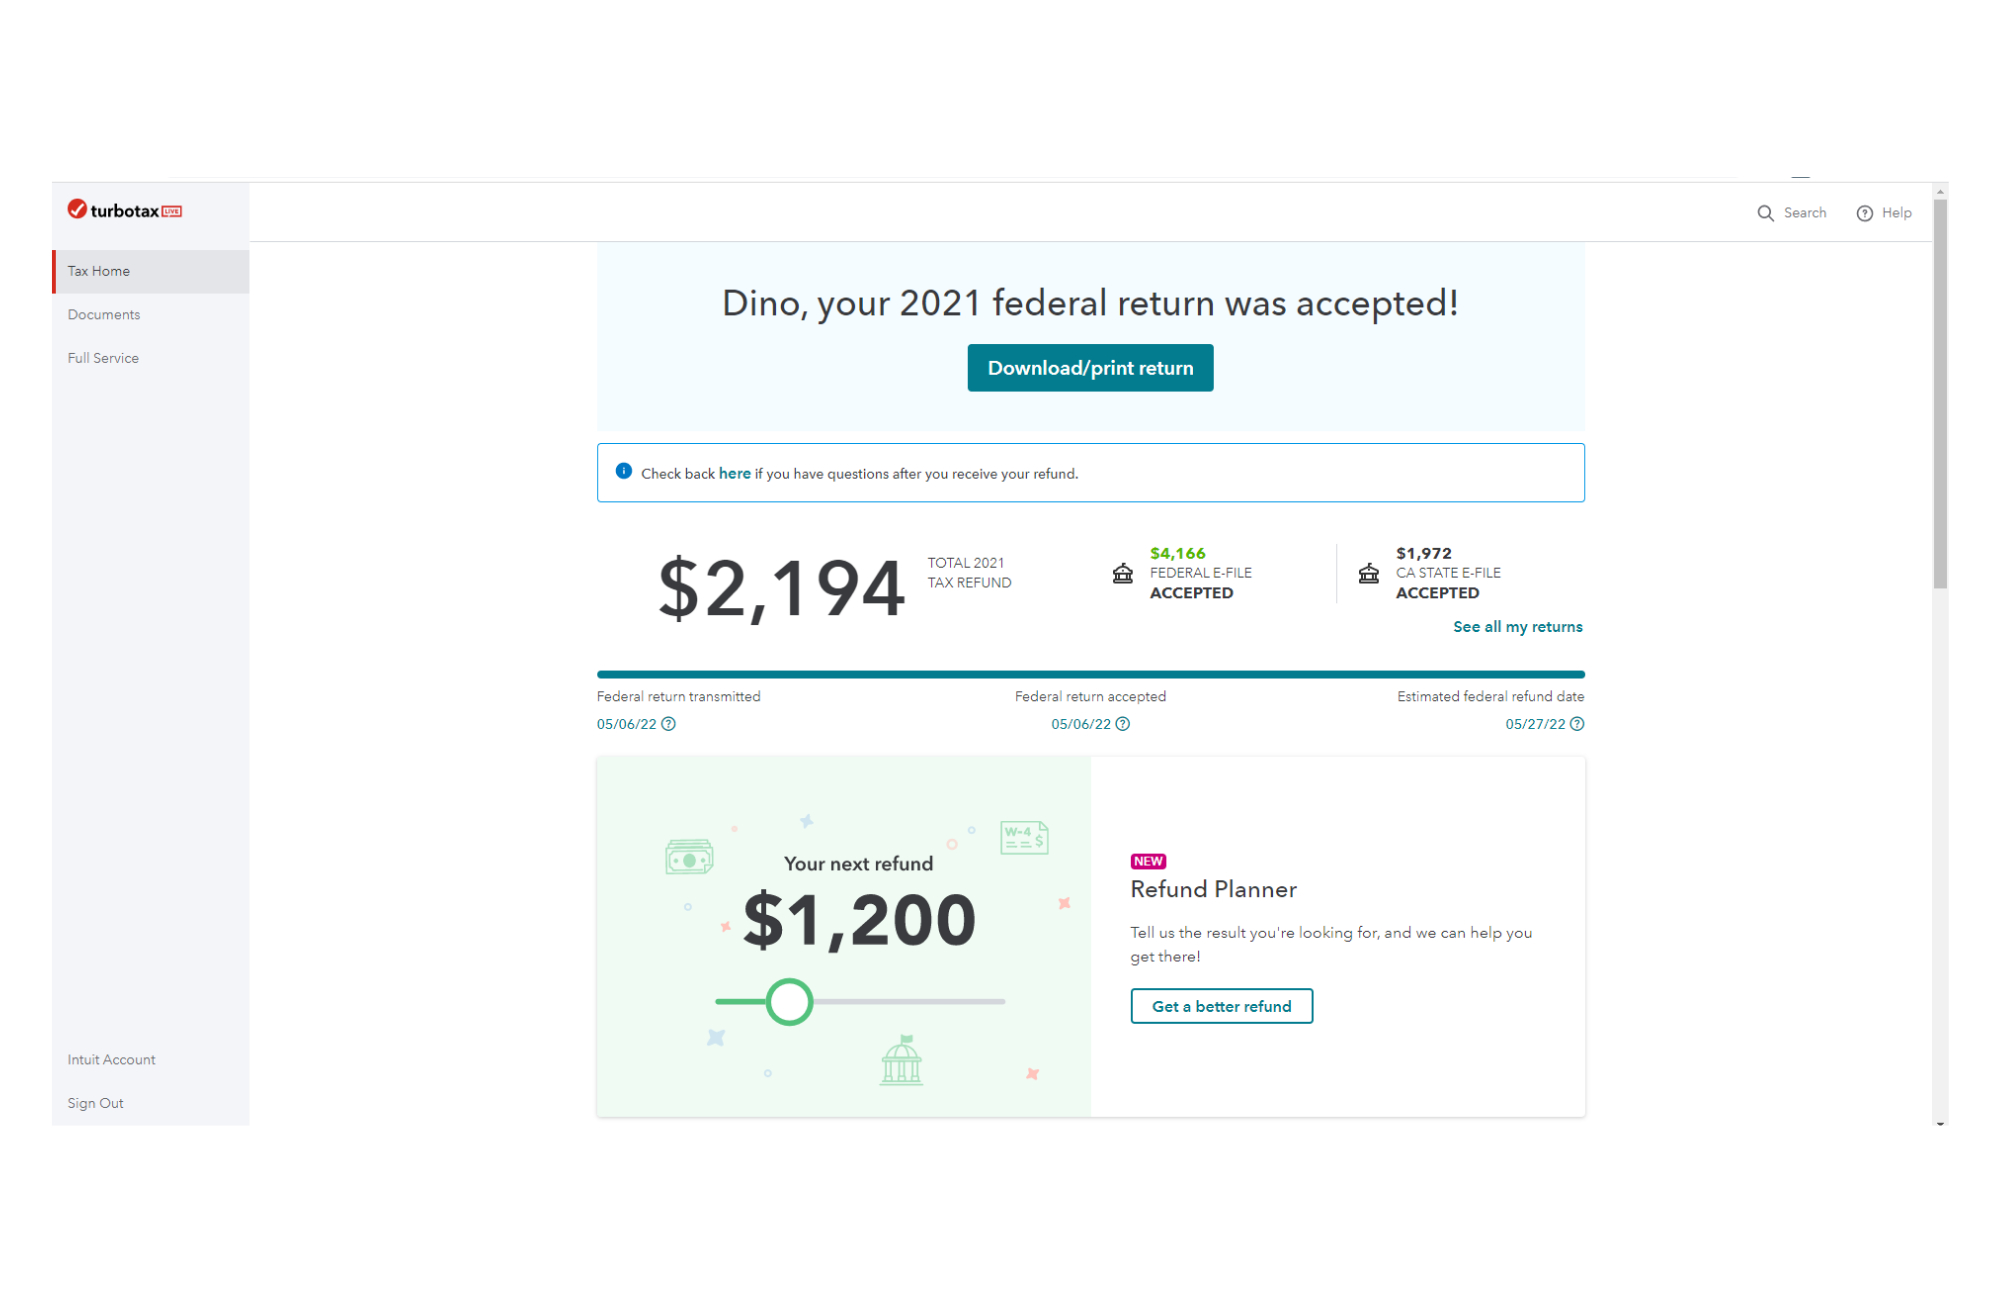Click the info circle next to federal return transmitted
The width and height of the screenshot is (2000, 1294).
point(666,723)
